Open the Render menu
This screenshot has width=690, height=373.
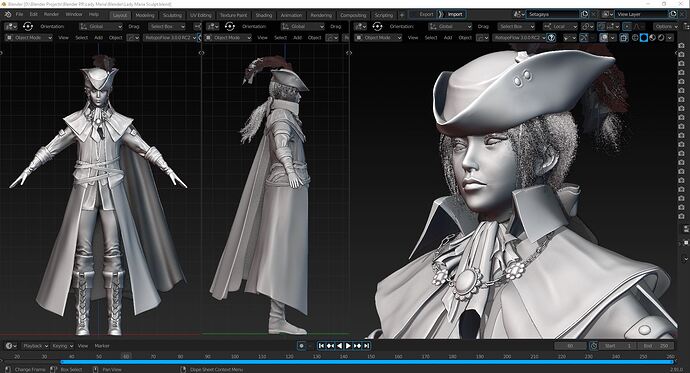(51, 15)
